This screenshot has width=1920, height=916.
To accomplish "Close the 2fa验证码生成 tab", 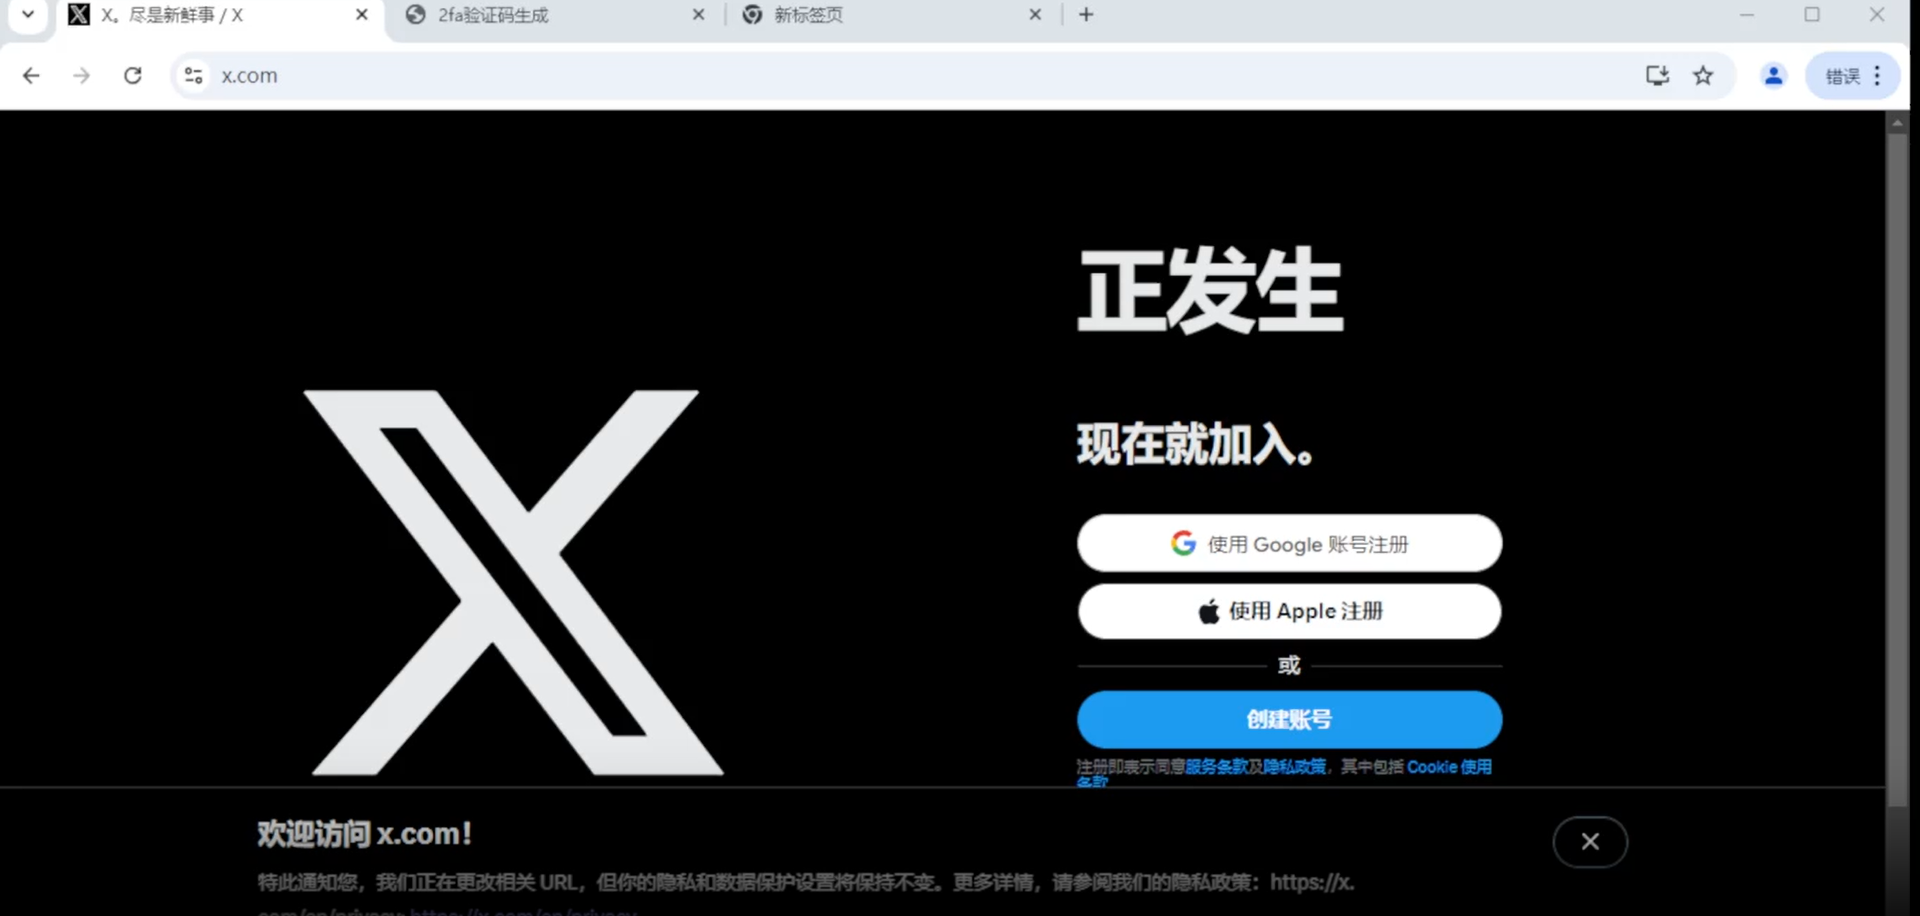I will click(x=698, y=15).
